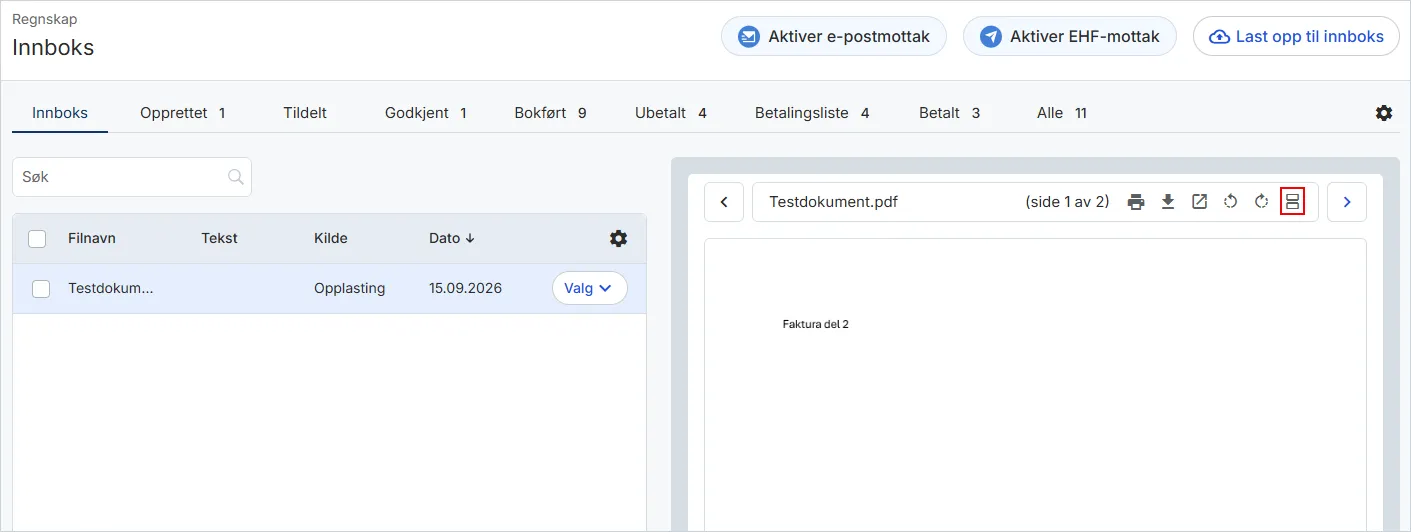
Task: Open the Betalingsliste tab
Action: click(x=812, y=113)
